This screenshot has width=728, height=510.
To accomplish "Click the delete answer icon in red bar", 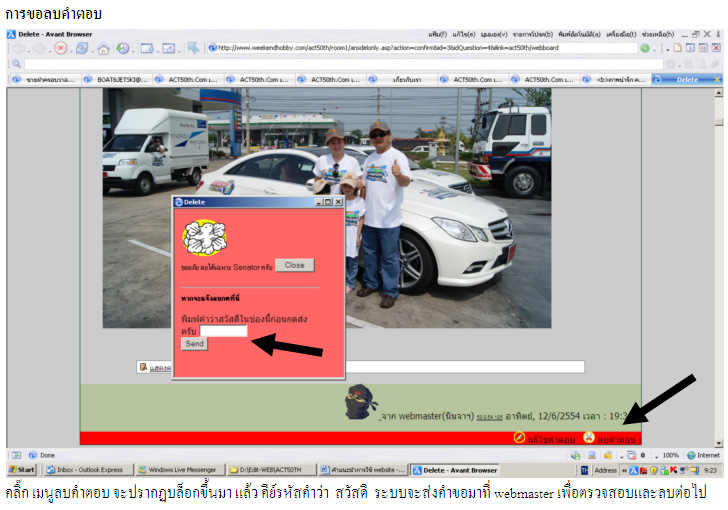I will tap(589, 438).
